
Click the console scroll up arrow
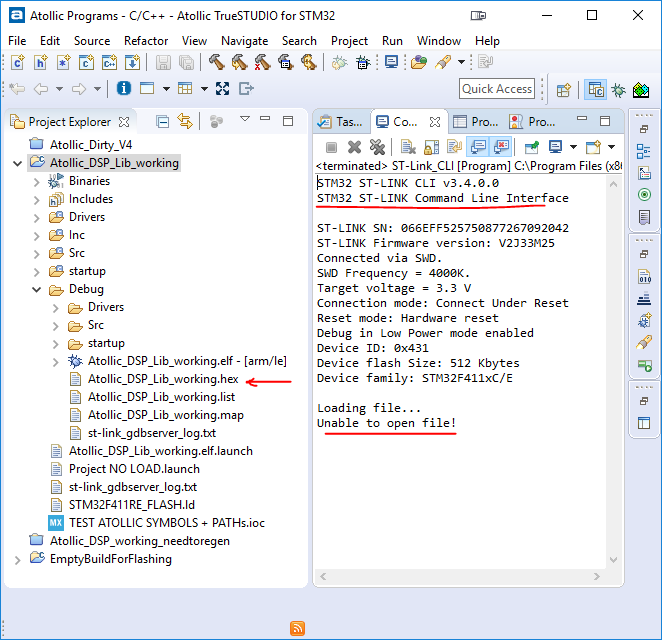click(x=613, y=184)
